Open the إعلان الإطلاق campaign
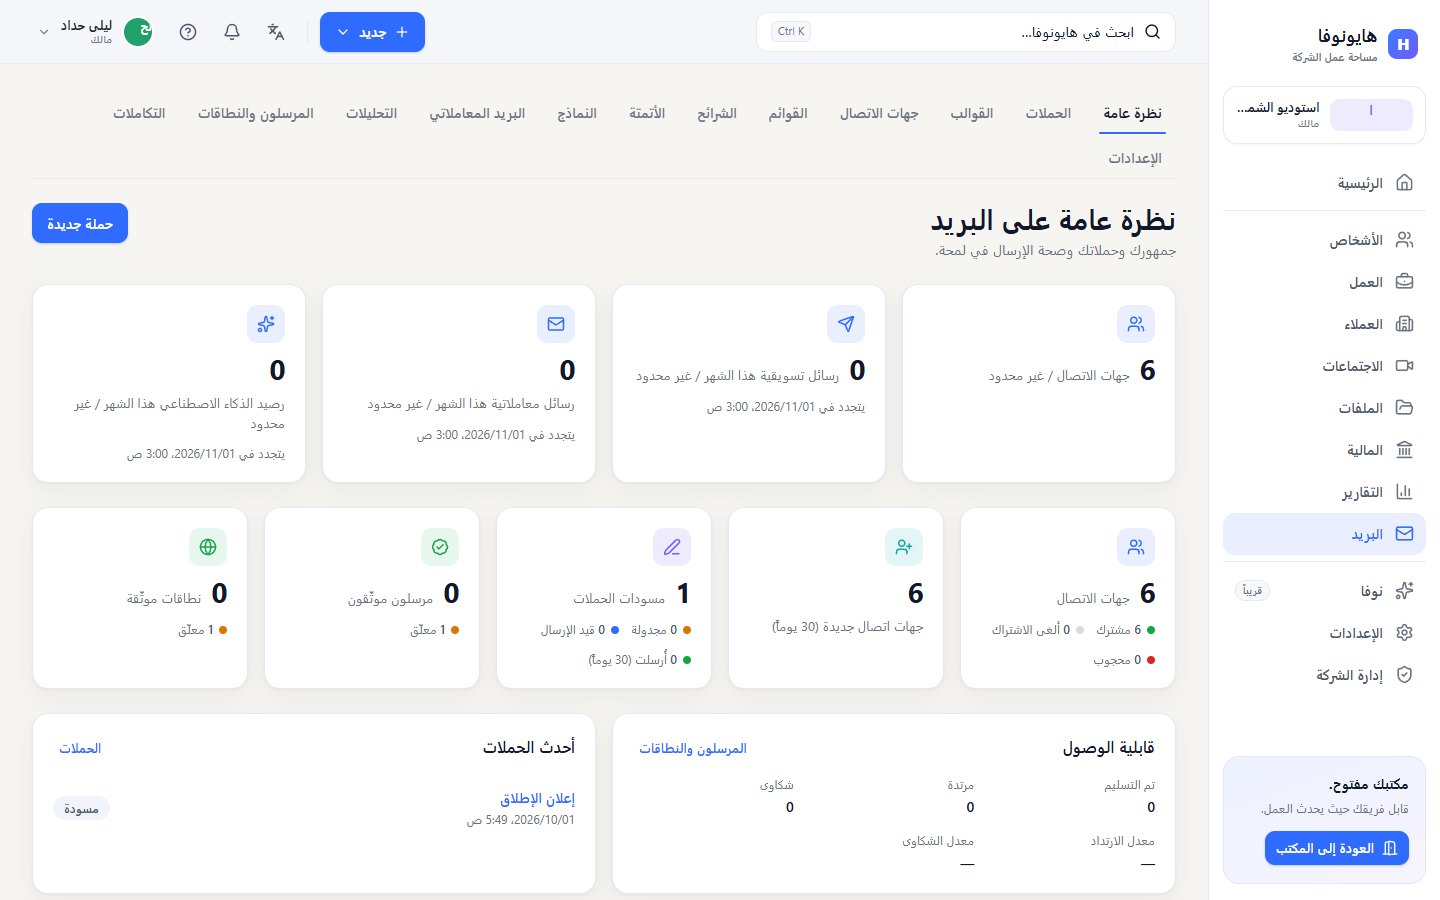 [x=538, y=798]
